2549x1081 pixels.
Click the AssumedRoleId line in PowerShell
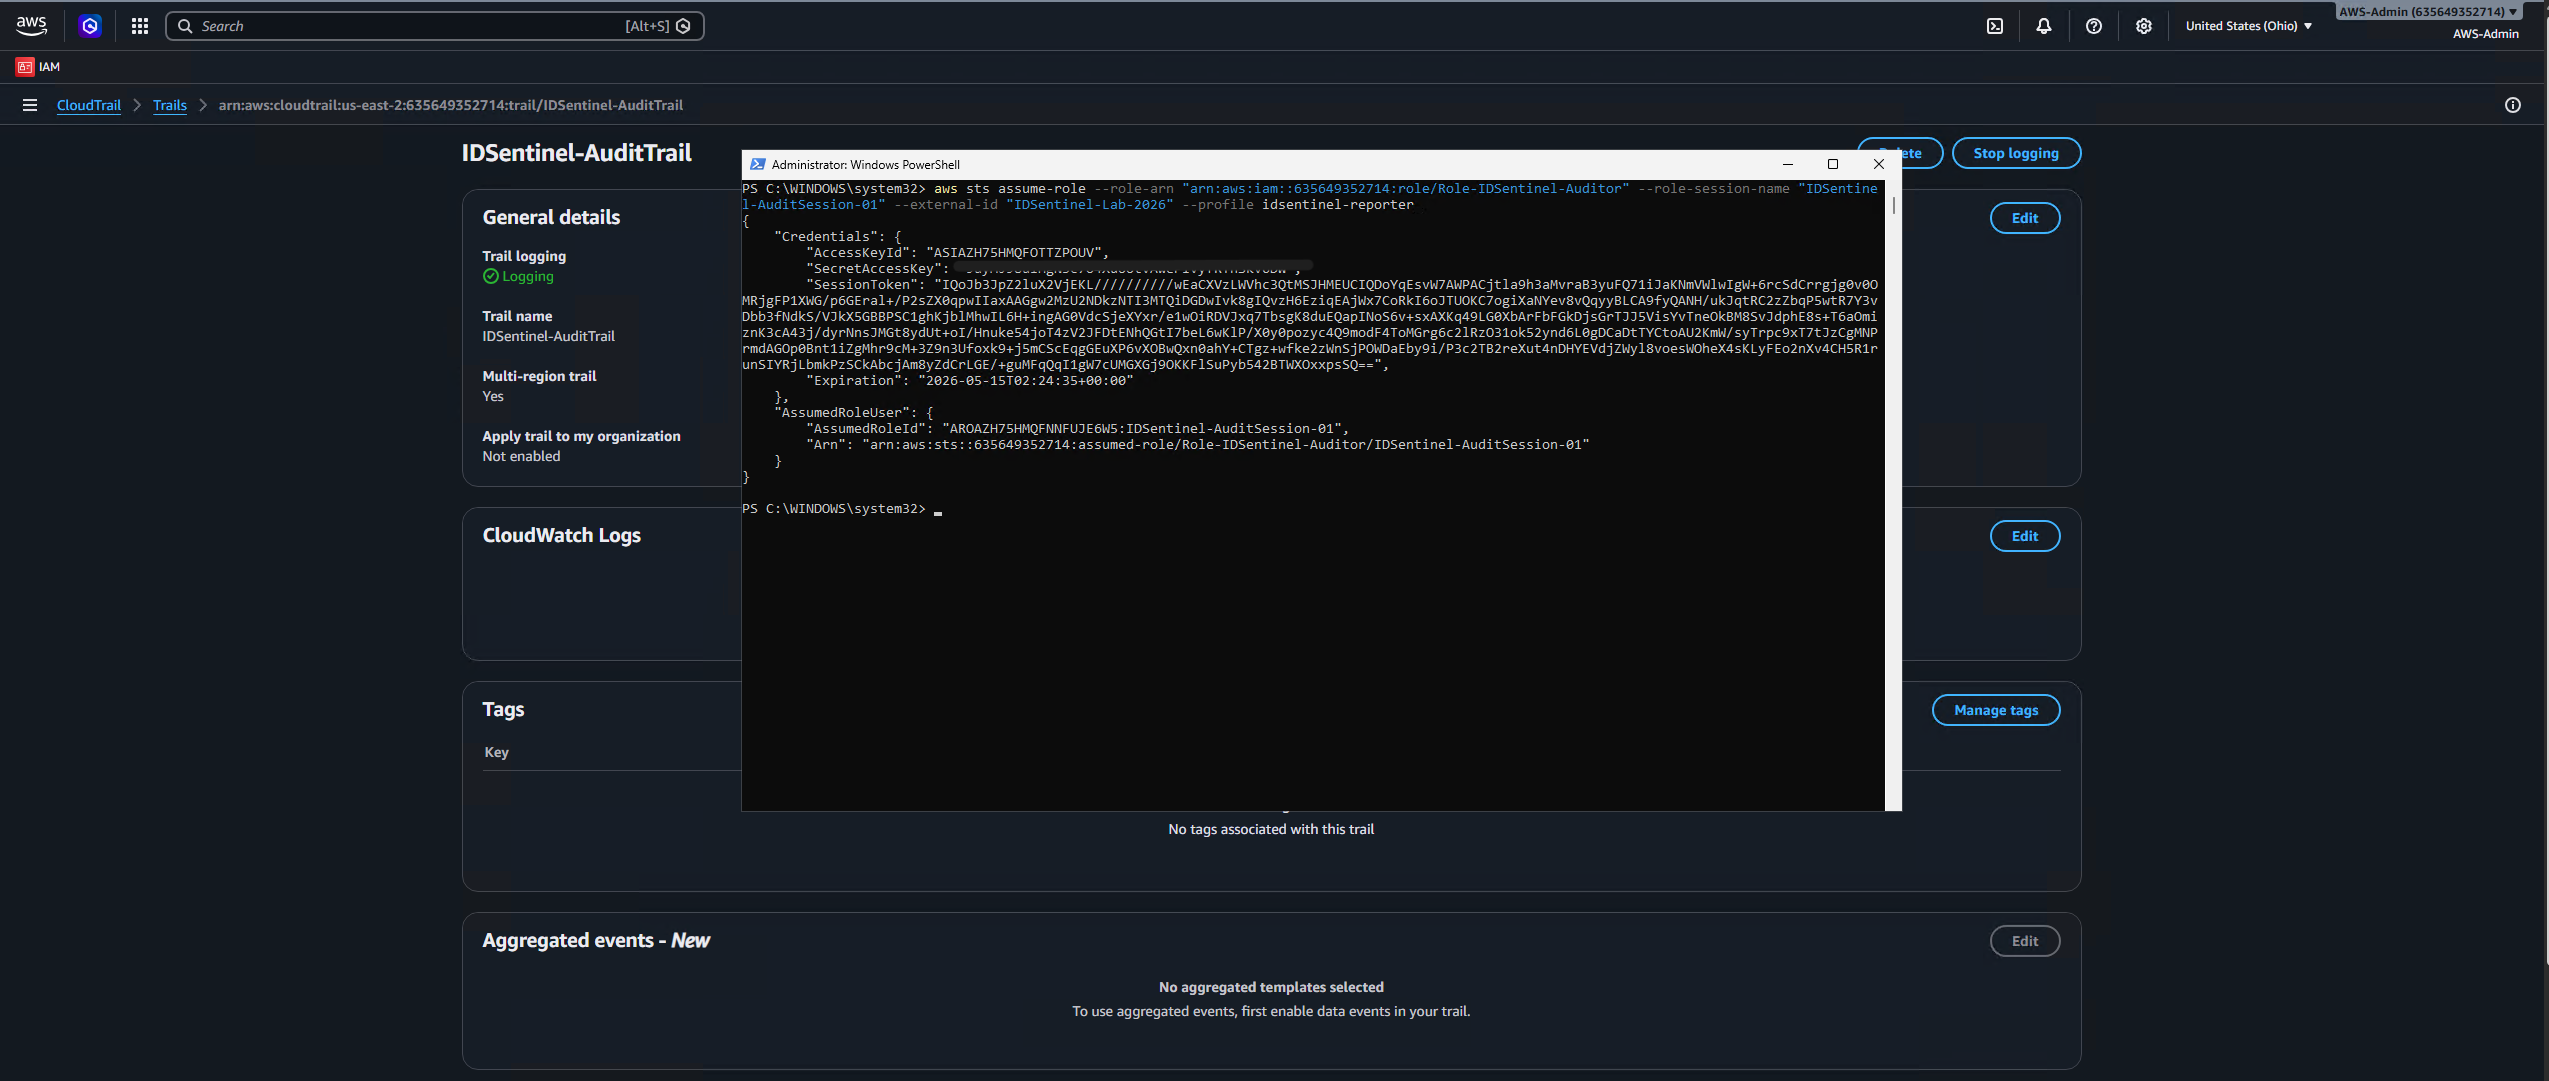[x=1077, y=429]
